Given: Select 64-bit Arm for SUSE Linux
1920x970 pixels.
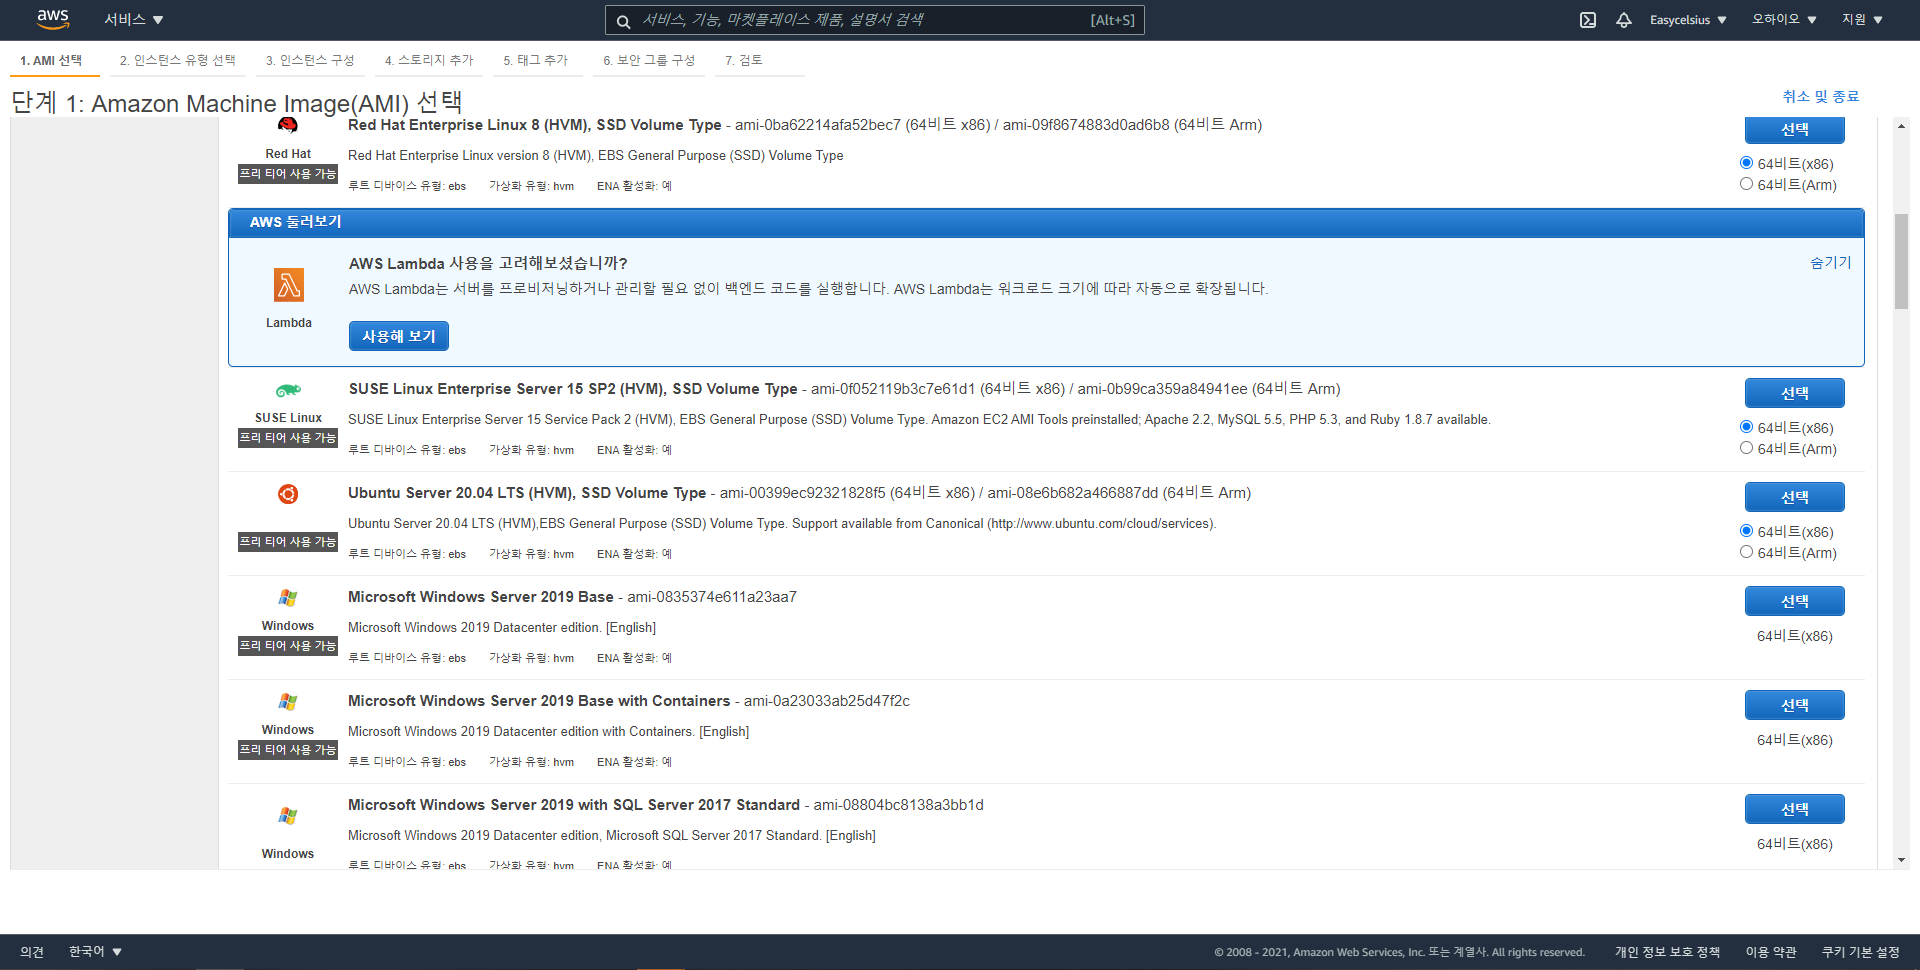Looking at the screenshot, I should (1746, 448).
